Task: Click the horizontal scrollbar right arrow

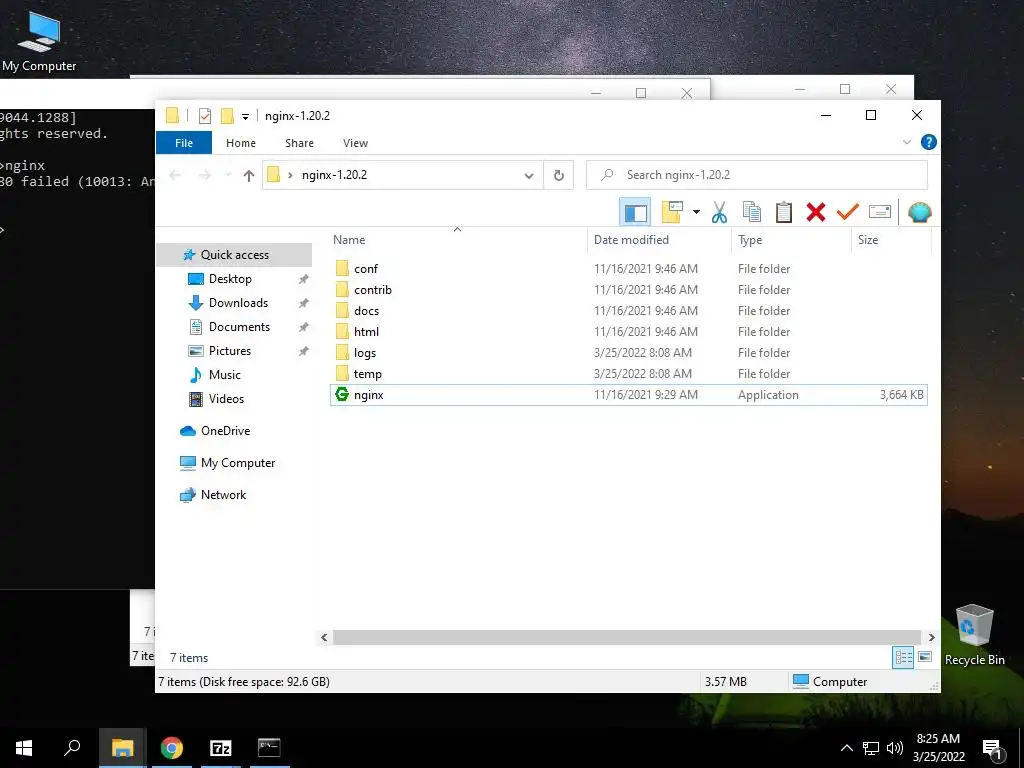Action: [x=931, y=637]
